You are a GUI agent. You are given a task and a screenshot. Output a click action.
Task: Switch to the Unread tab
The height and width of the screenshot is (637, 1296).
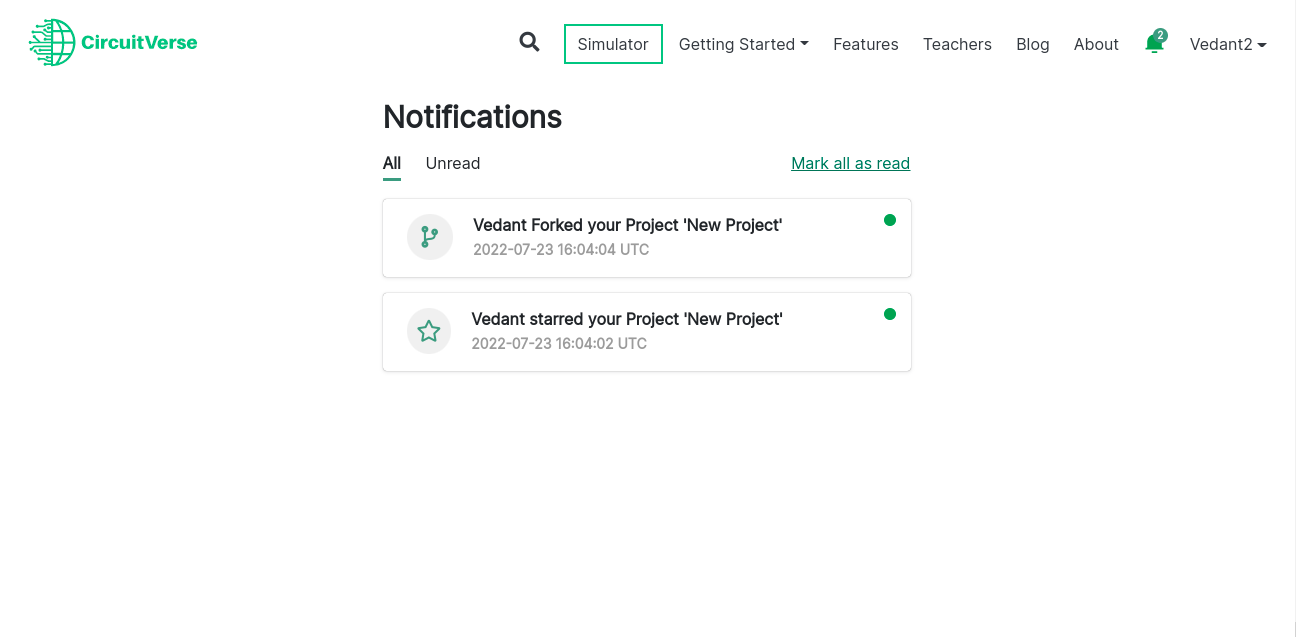tap(453, 163)
